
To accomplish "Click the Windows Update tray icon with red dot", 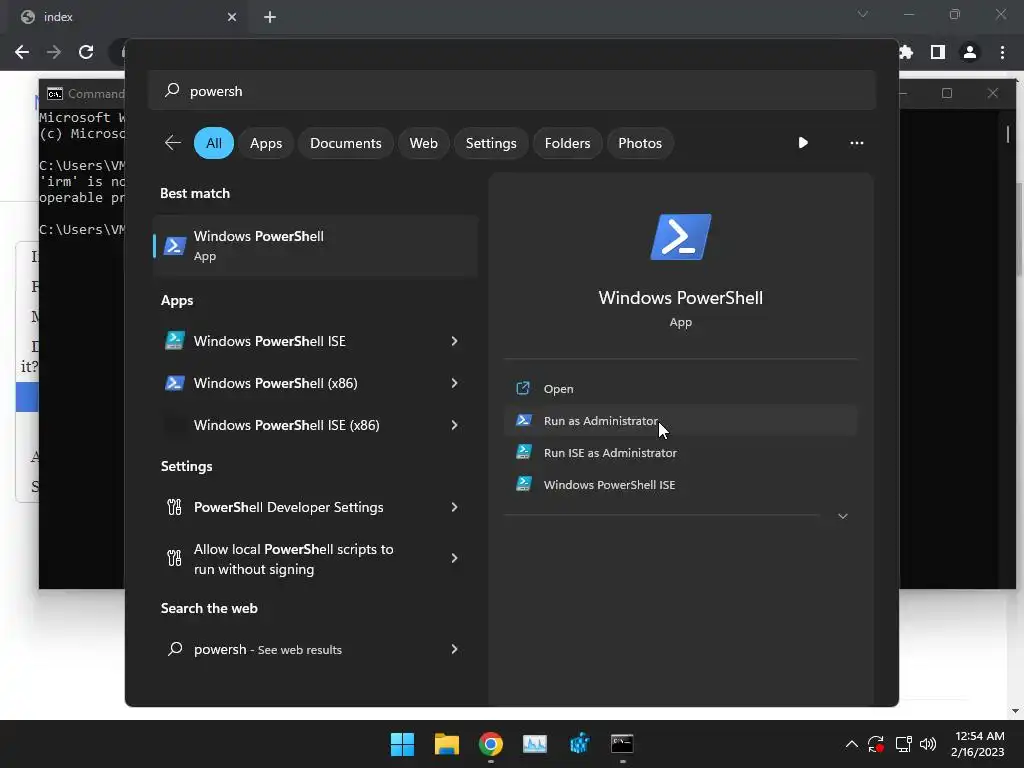I will coord(876,744).
